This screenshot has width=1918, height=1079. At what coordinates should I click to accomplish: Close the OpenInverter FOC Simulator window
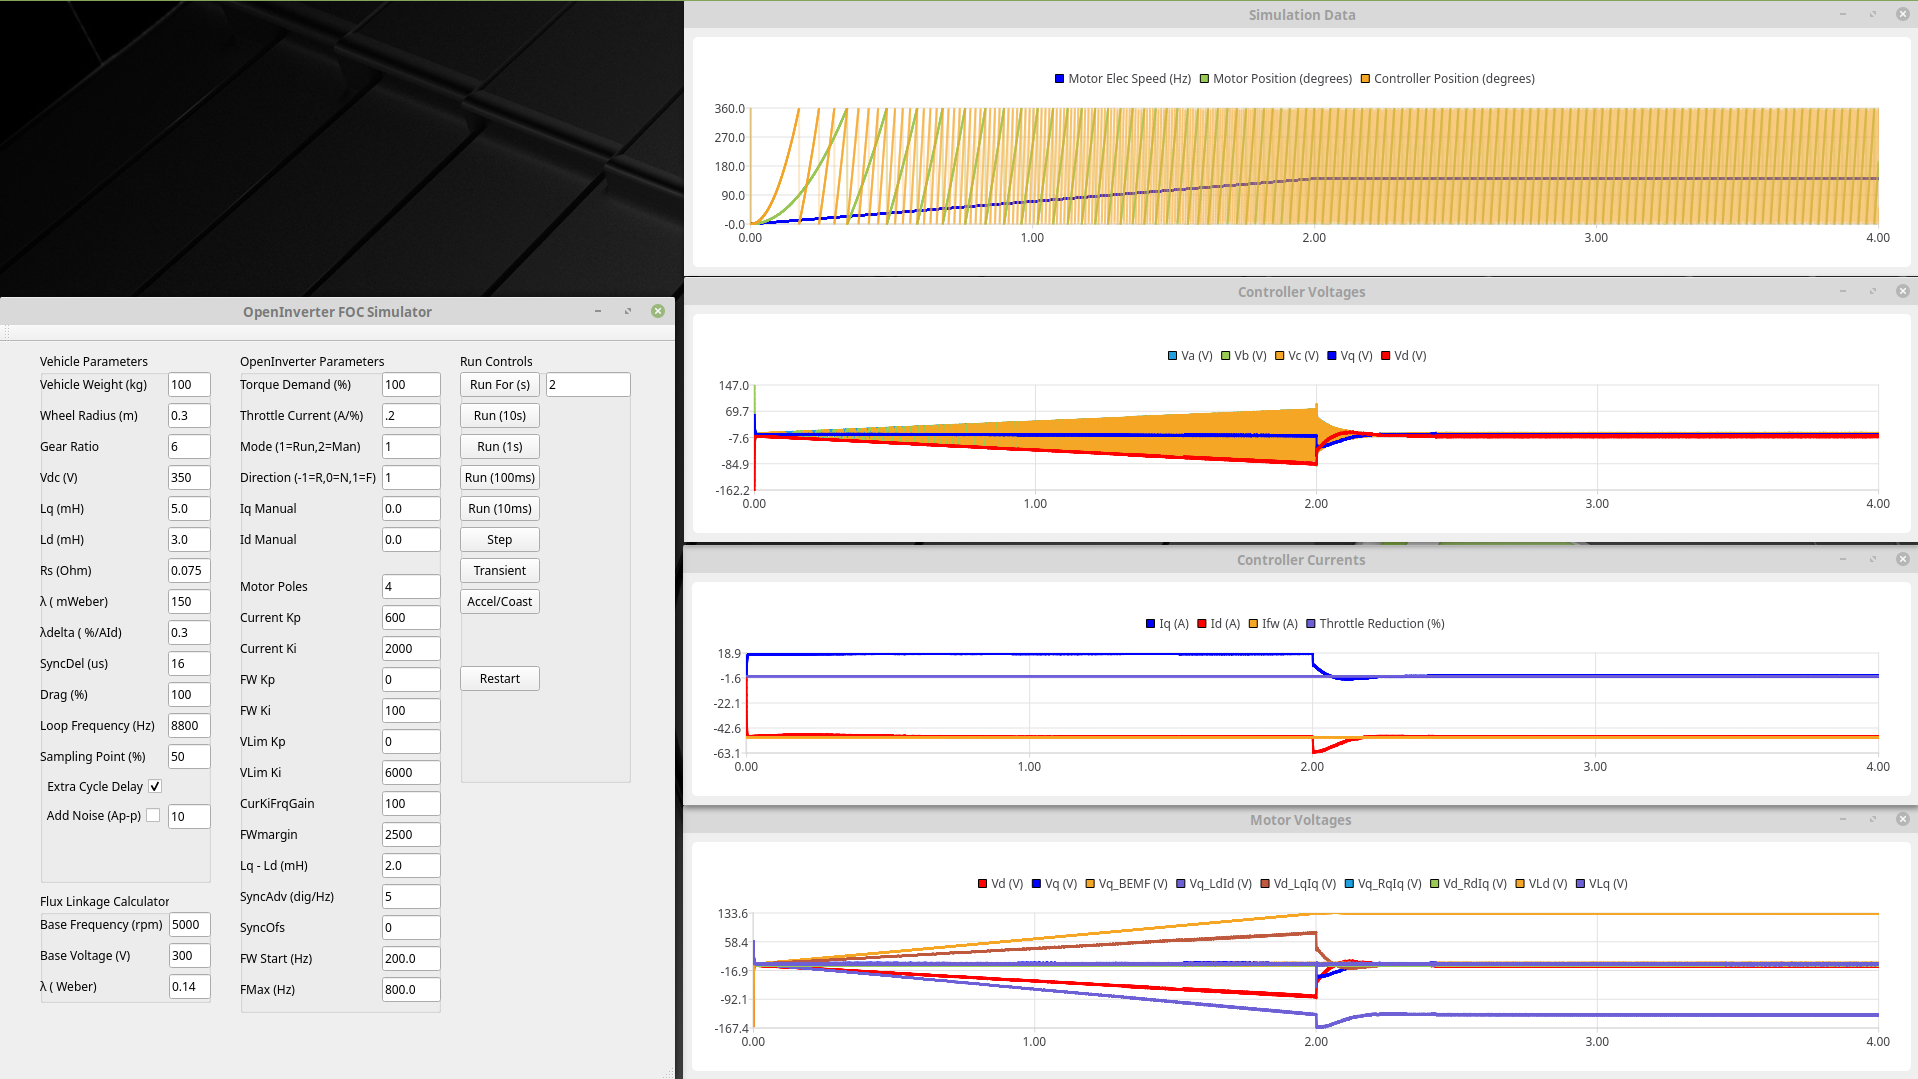pyautogui.click(x=657, y=311)
